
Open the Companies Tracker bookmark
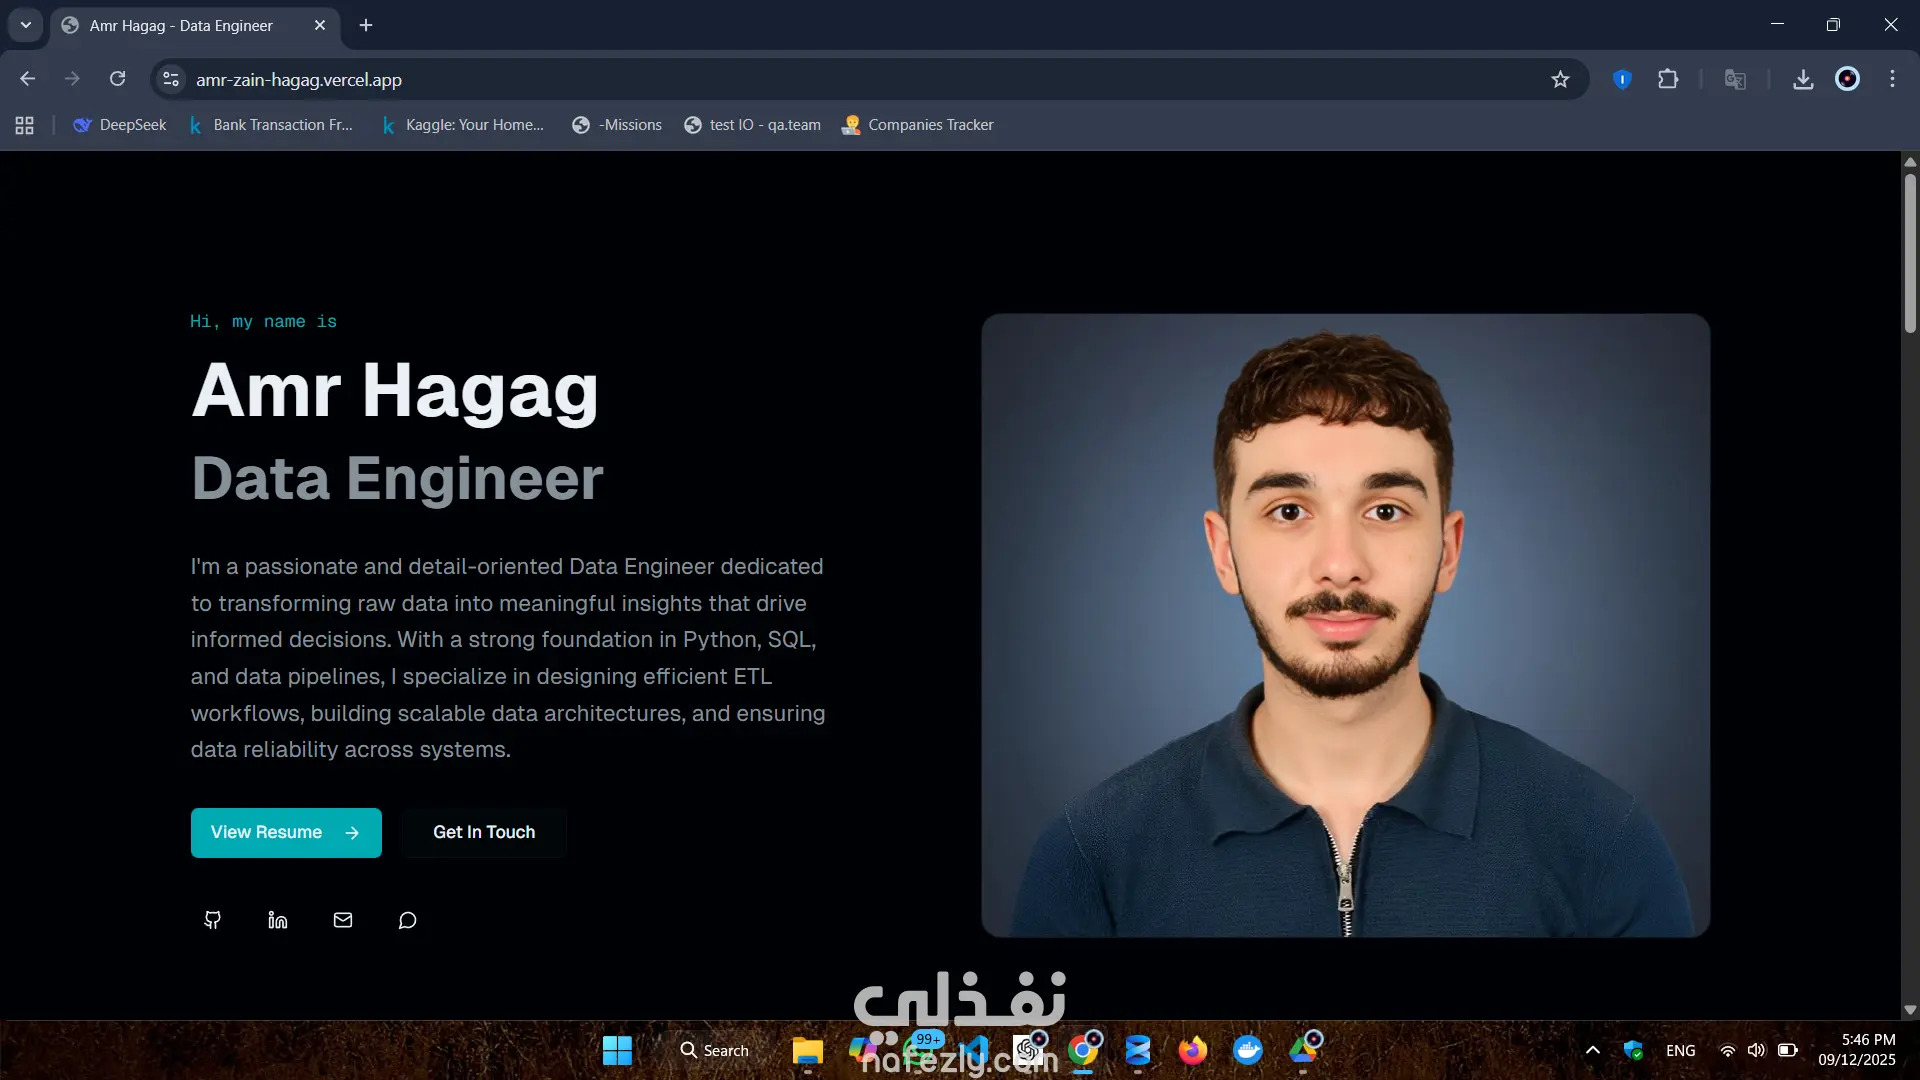click(918, 125)
